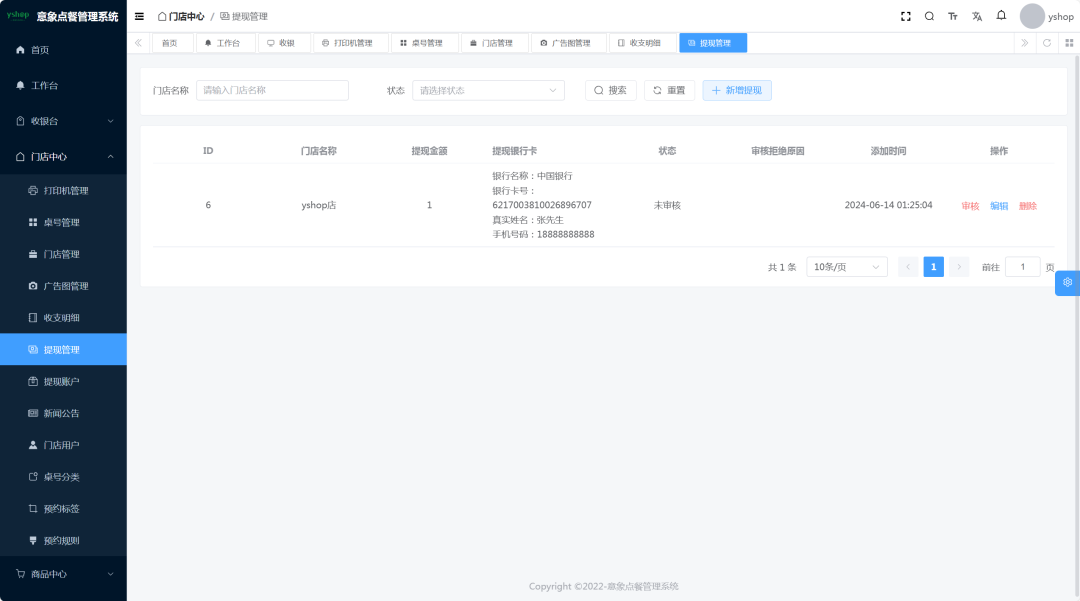Click the 审核 link in the row
This screenshot has width=1080, height=601.
(970, 206)
